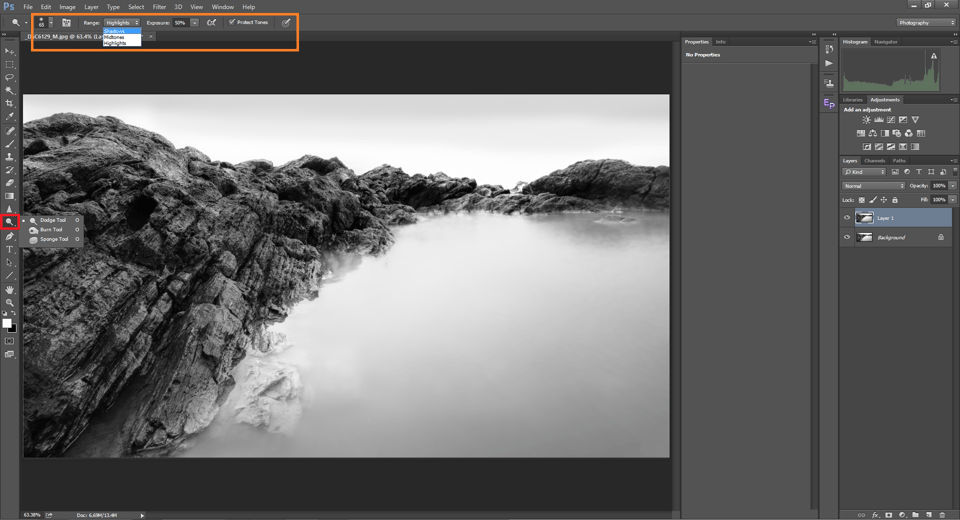Select the Brush tool

click(9, 144)
